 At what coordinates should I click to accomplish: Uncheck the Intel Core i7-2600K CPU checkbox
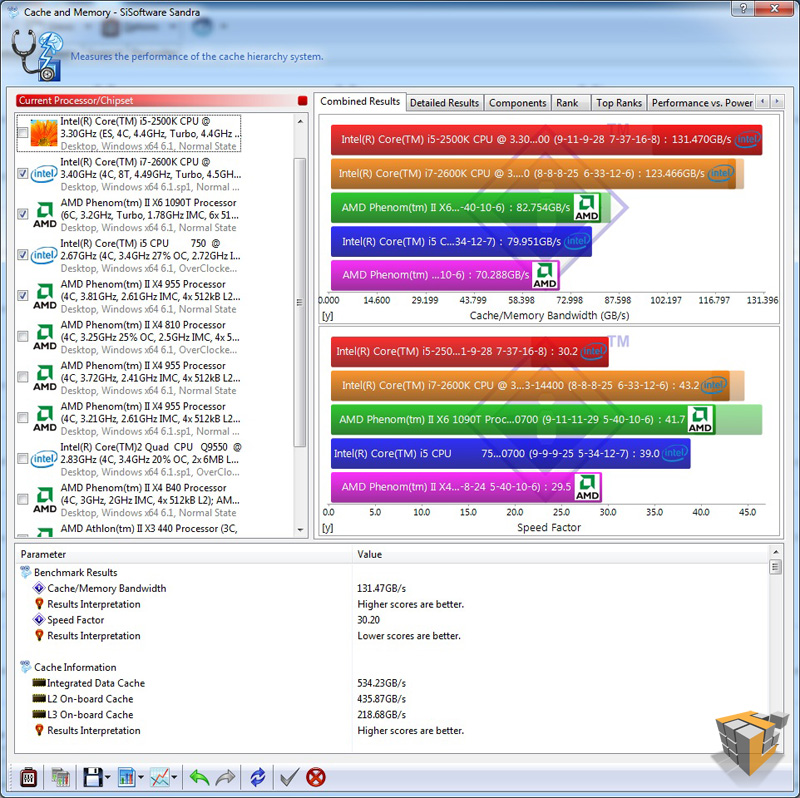pos(22,173)
